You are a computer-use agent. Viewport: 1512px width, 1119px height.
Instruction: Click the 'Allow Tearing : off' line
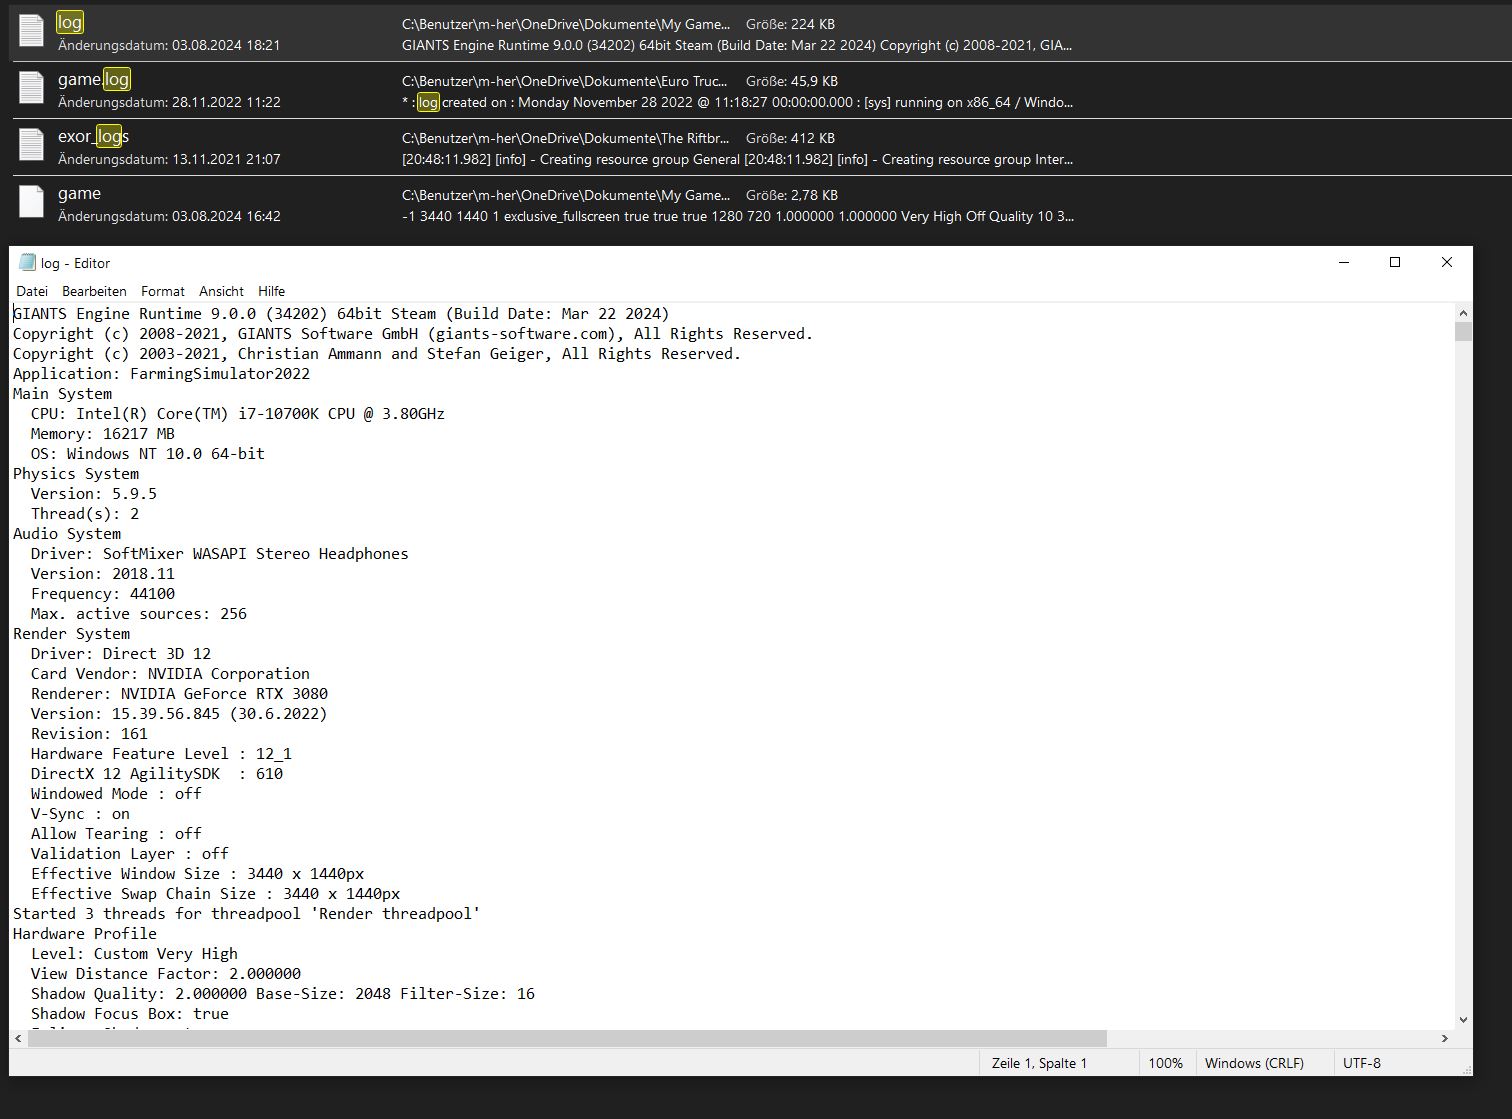(116, 833)
